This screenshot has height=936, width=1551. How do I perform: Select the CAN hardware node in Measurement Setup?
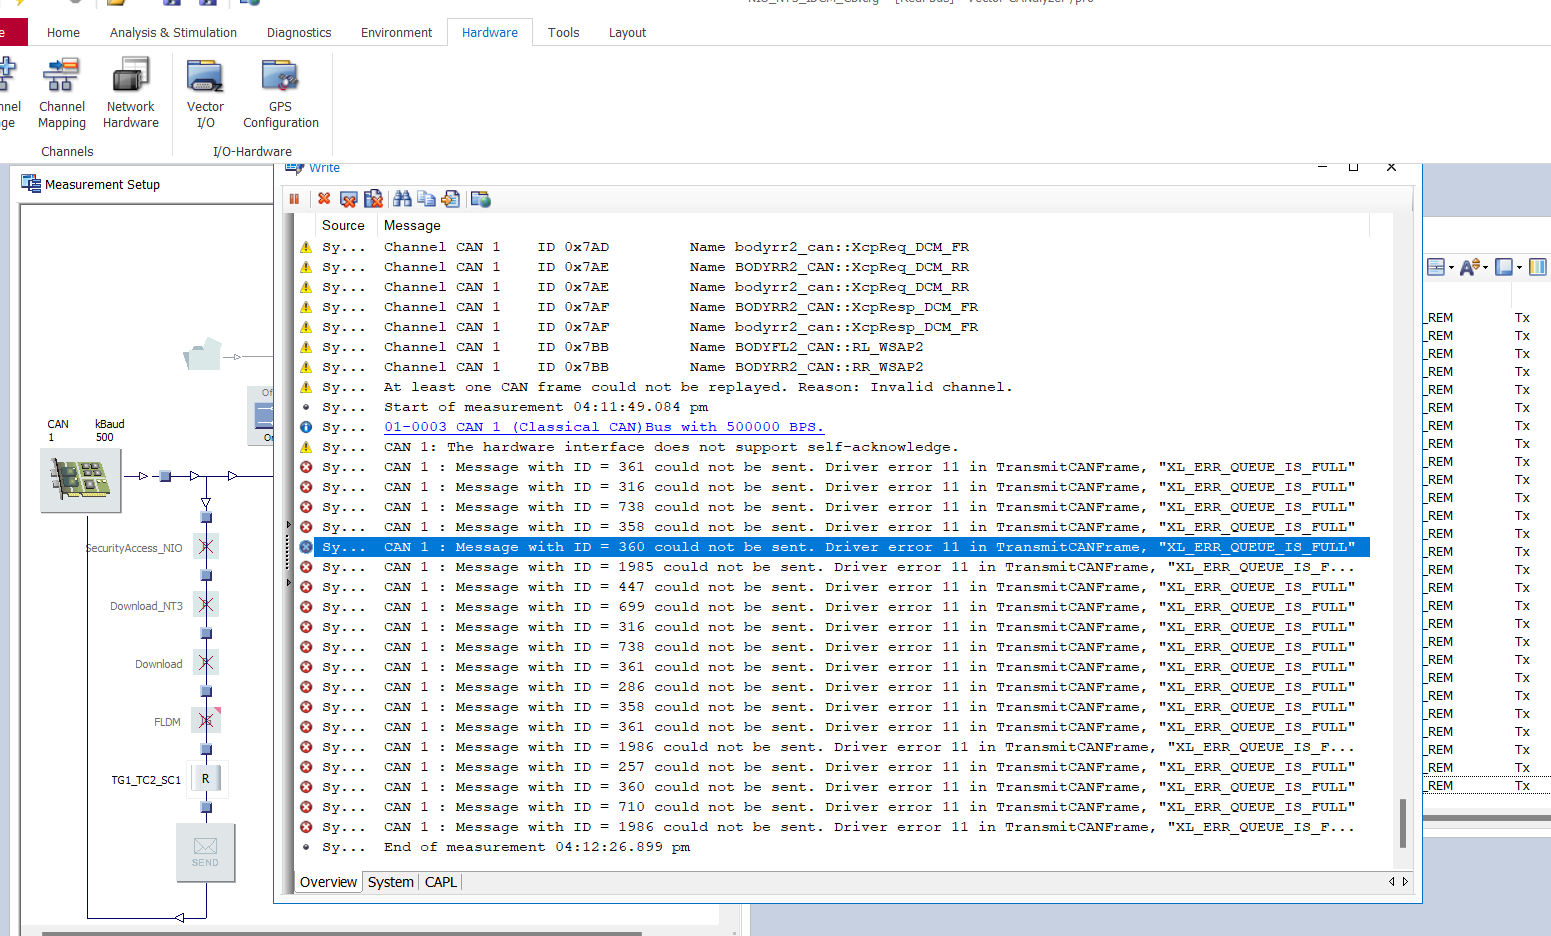coord(80,480)
